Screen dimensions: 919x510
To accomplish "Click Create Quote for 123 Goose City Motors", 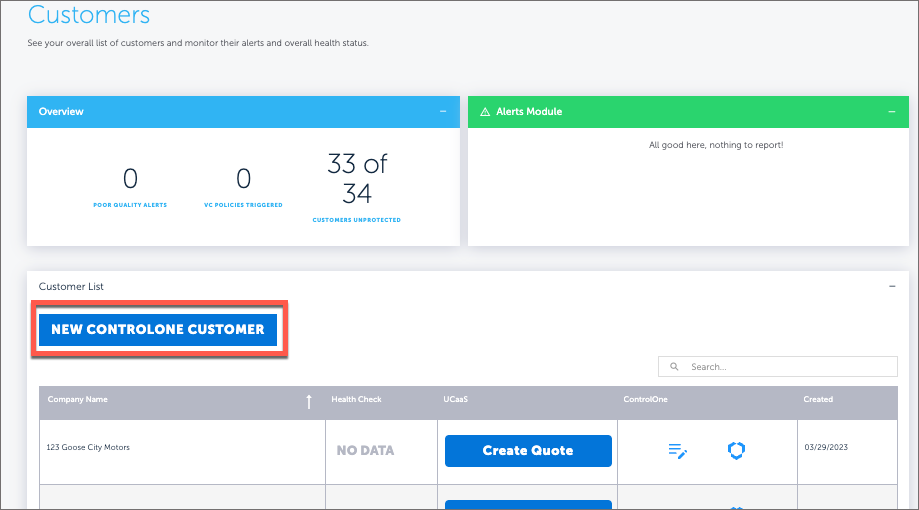I will 528,451.
